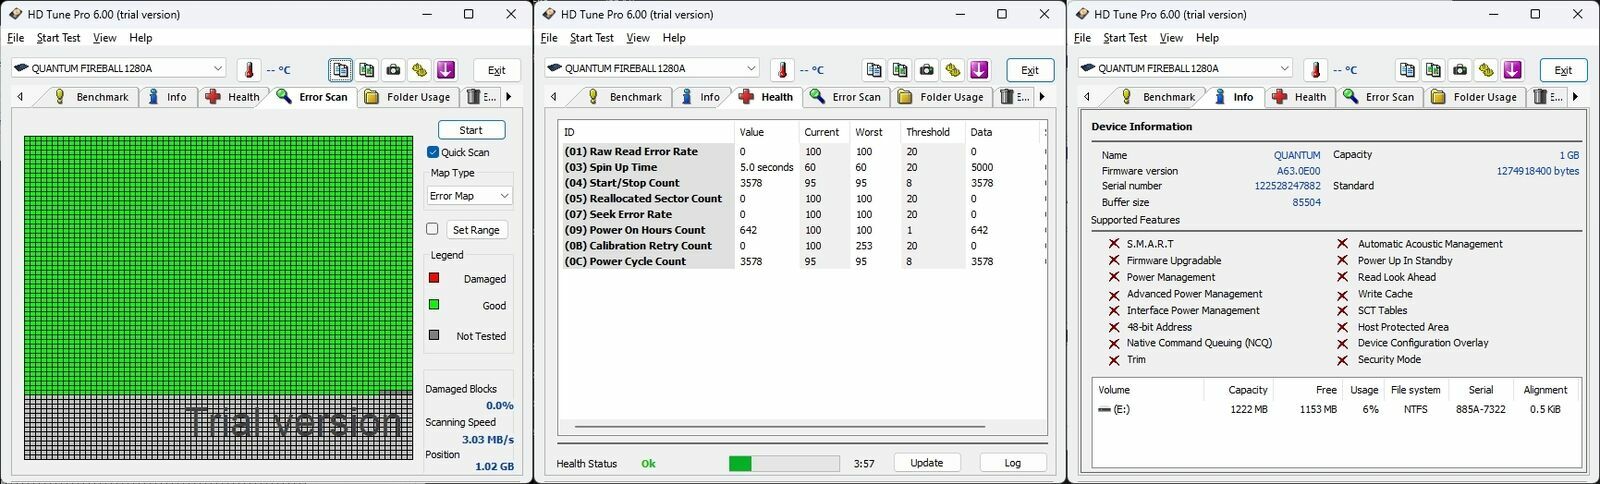The height and width of the screenshot is (484, 1600).
Task: Open drive selector dropdown in right window
Action: tap(1186, 68)
